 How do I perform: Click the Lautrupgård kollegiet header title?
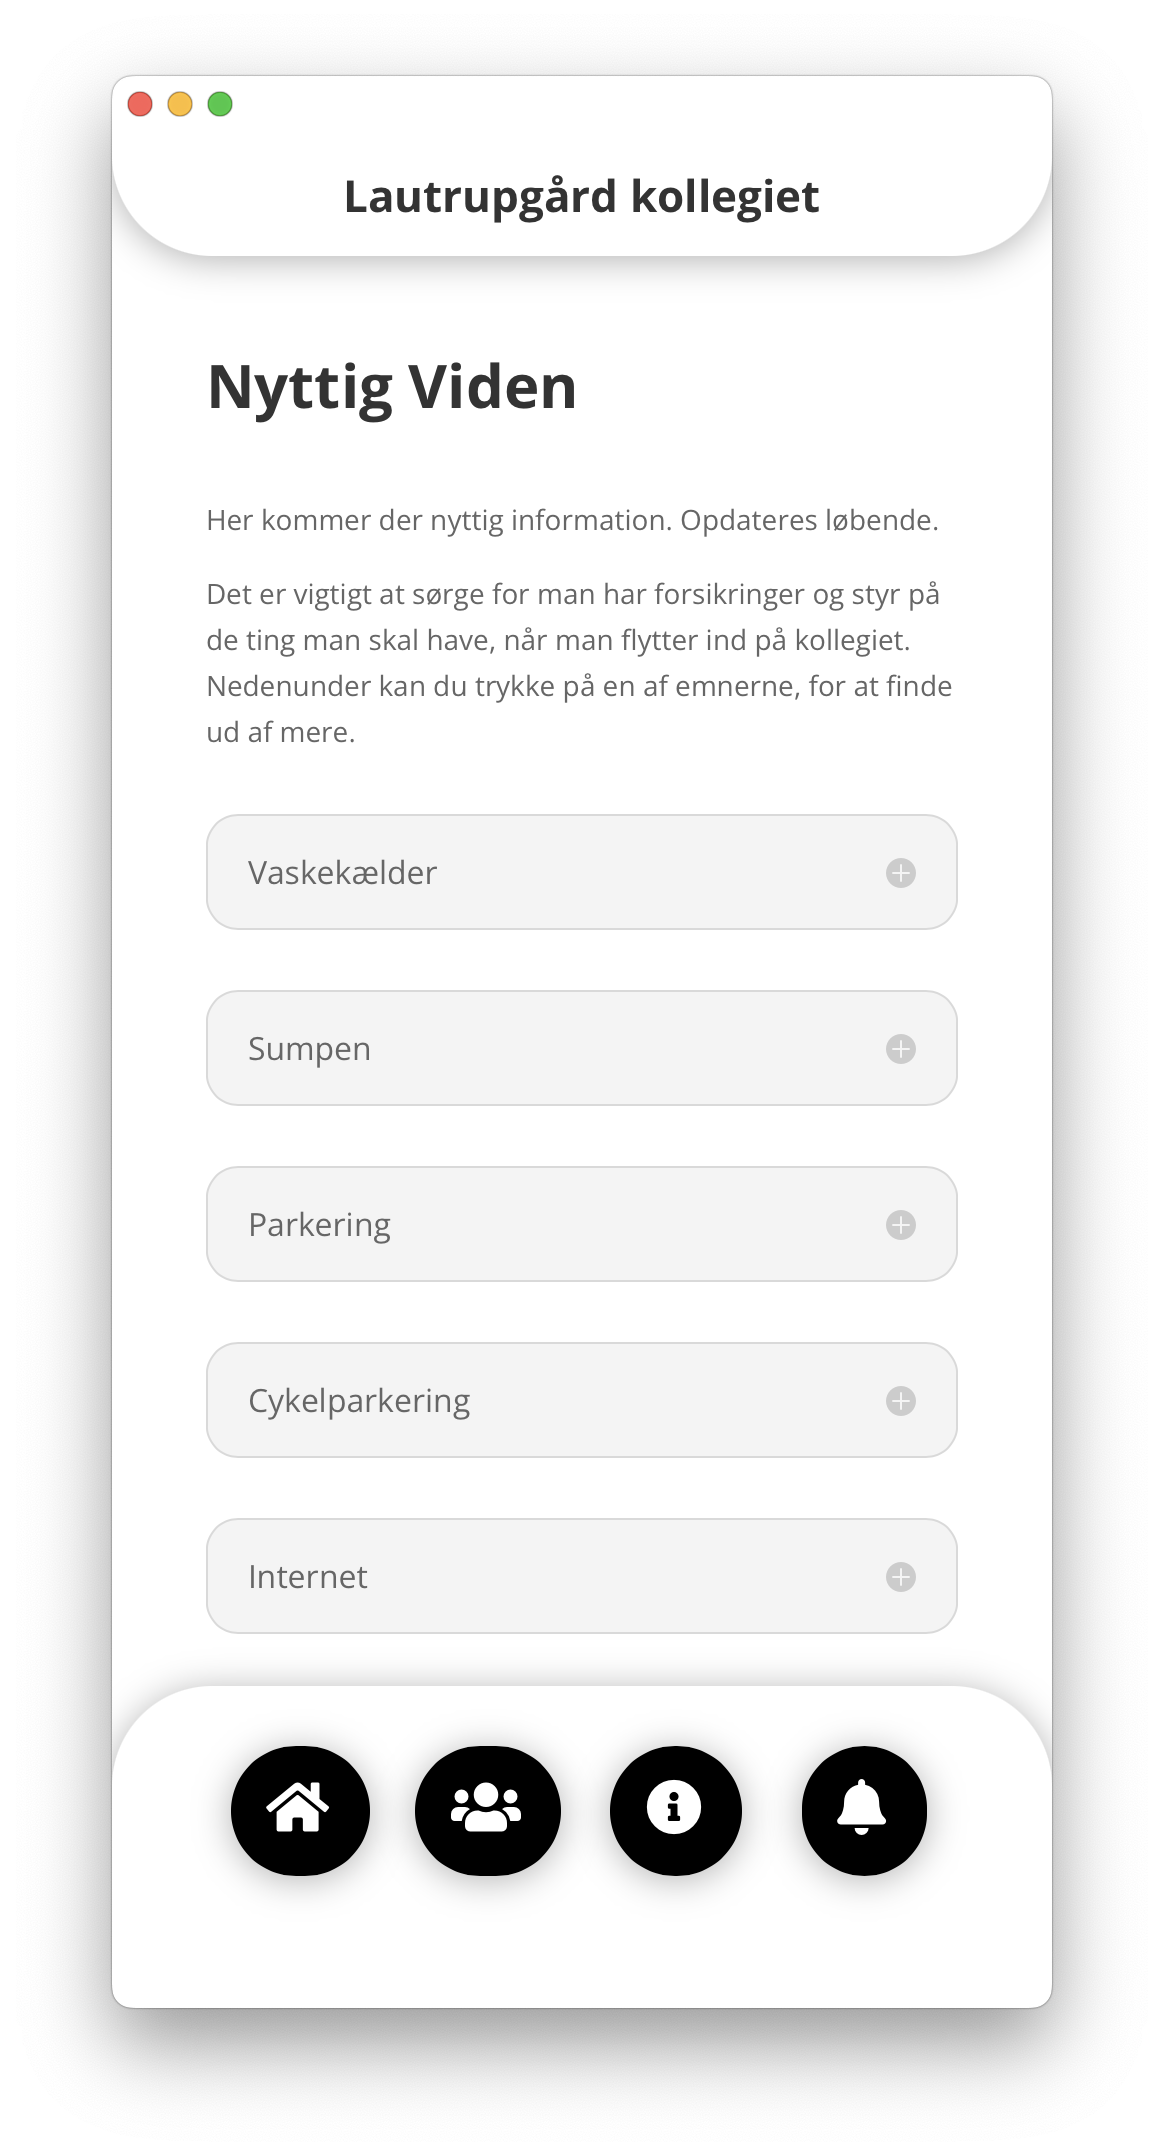point(582,197)
